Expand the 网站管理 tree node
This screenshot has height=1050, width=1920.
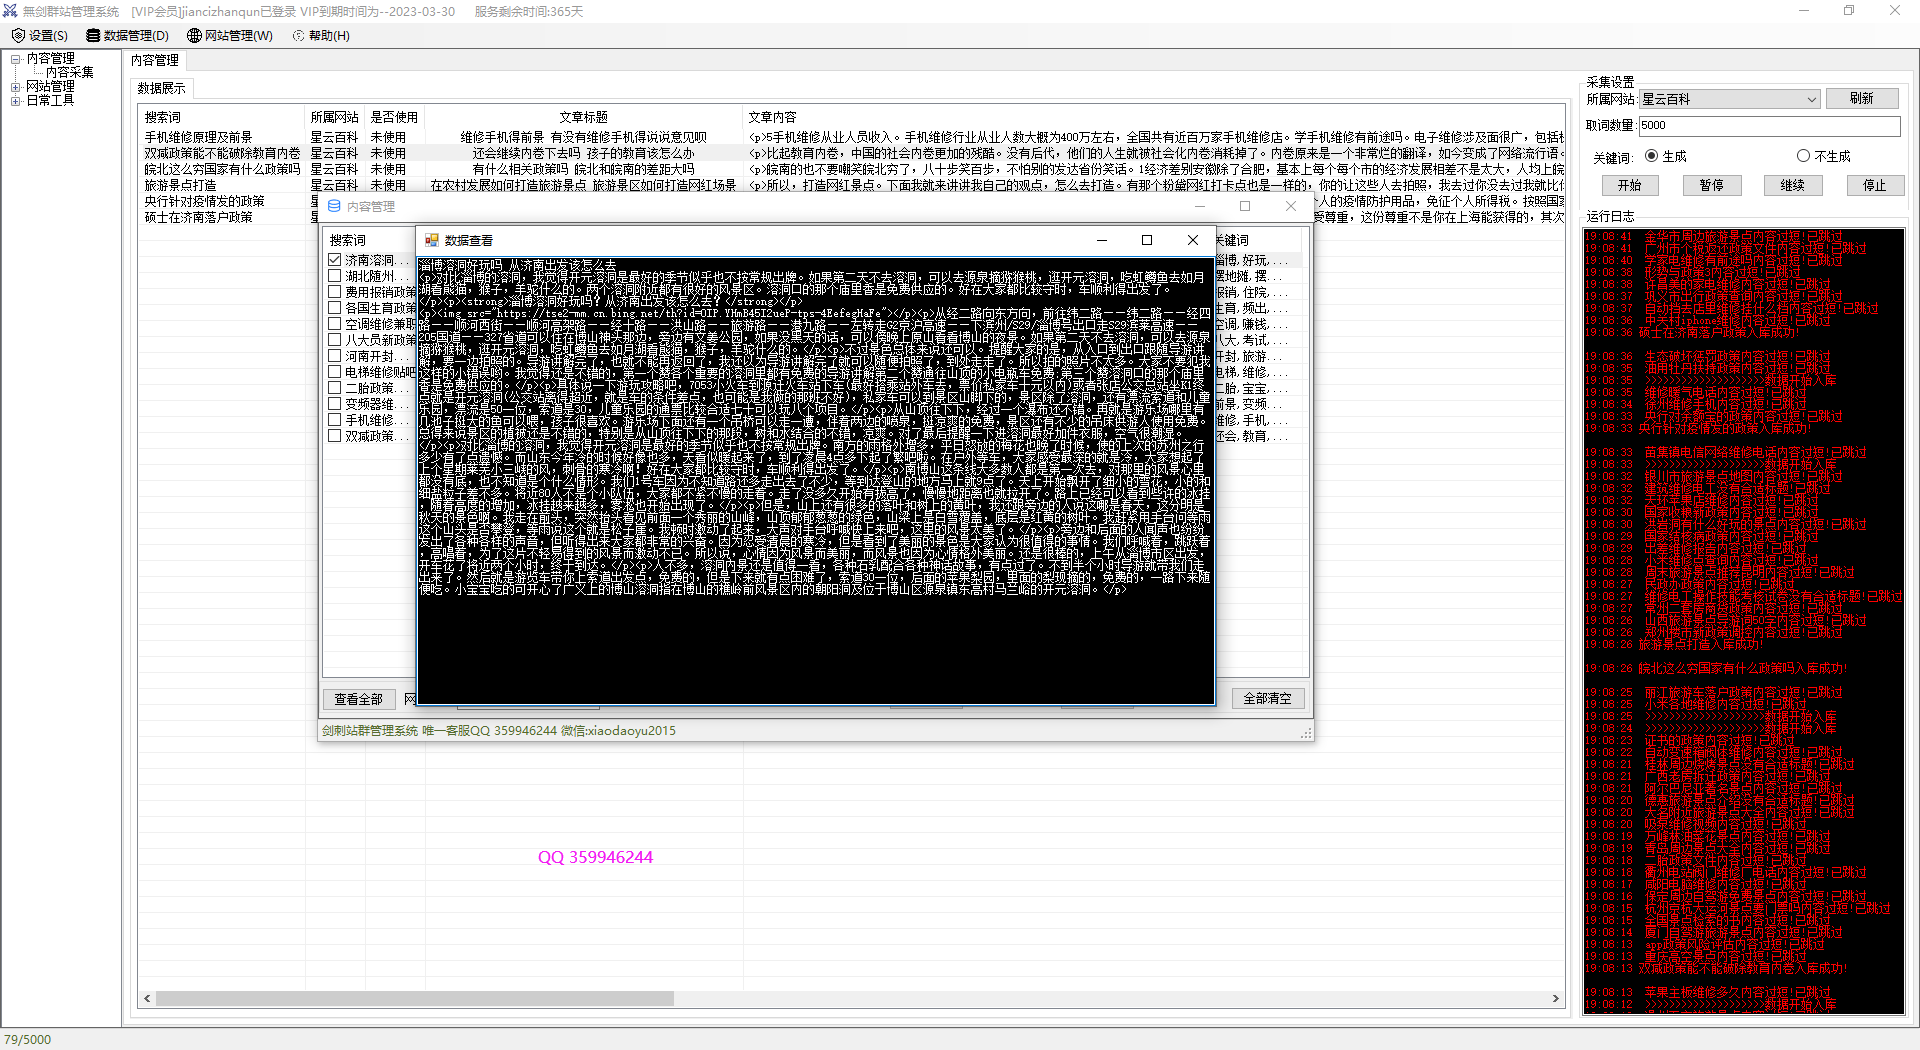(x=16, y=87)
